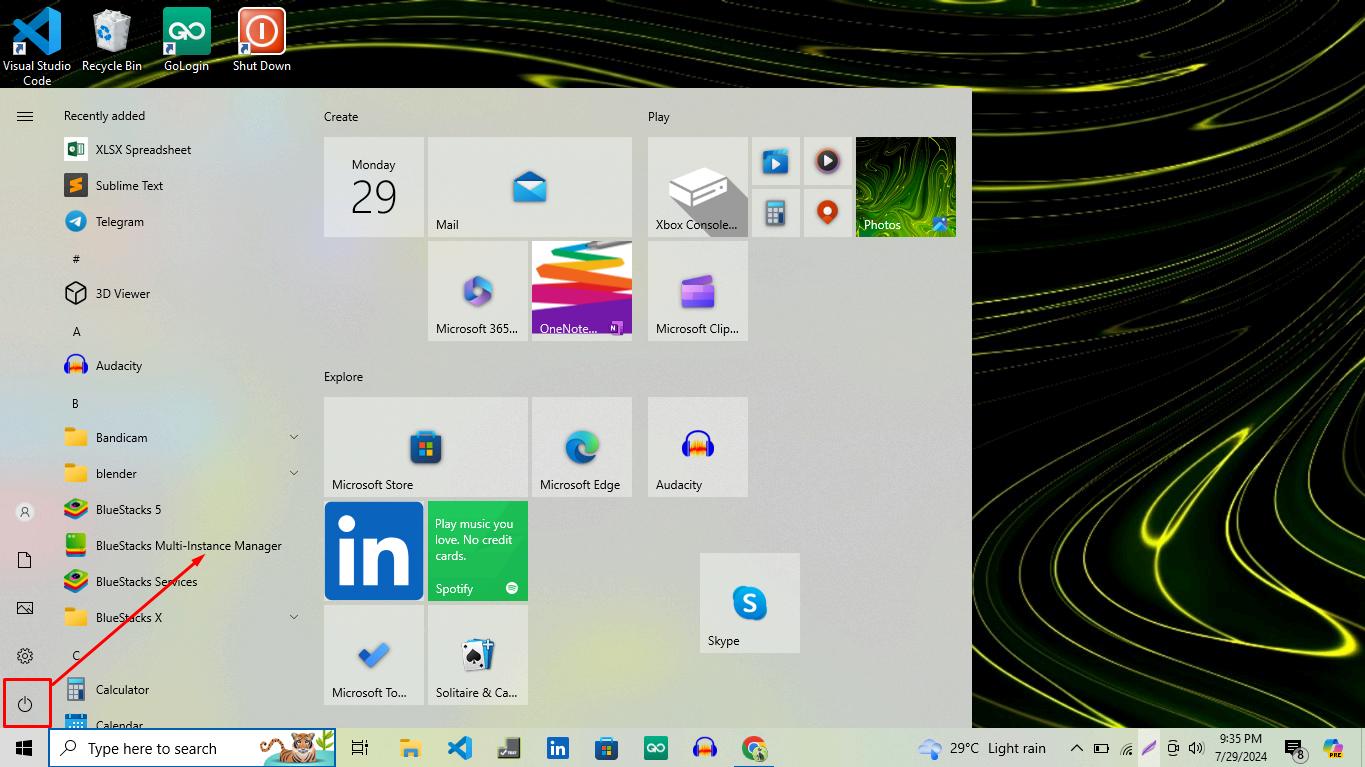The height and width of the screenshot is (767, 1365).
Task: Launch 3D Viewer from the app list
Action: pos(182,294)
